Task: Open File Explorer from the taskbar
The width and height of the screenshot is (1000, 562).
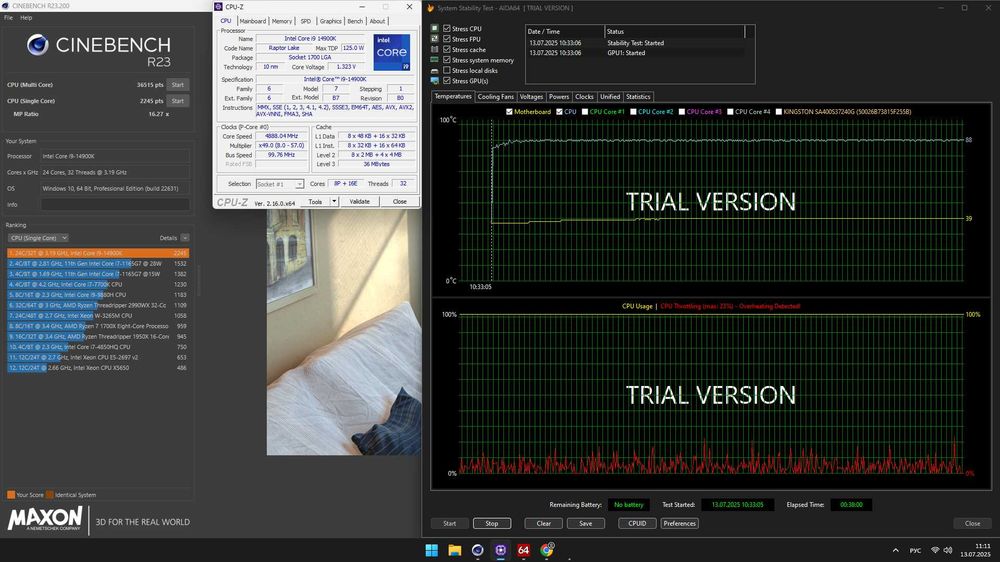Action: coord(455,550)
